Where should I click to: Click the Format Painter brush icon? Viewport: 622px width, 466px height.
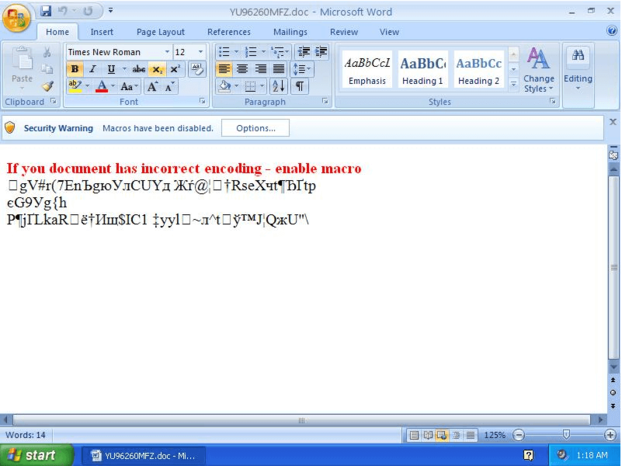[x=47, y=87]
